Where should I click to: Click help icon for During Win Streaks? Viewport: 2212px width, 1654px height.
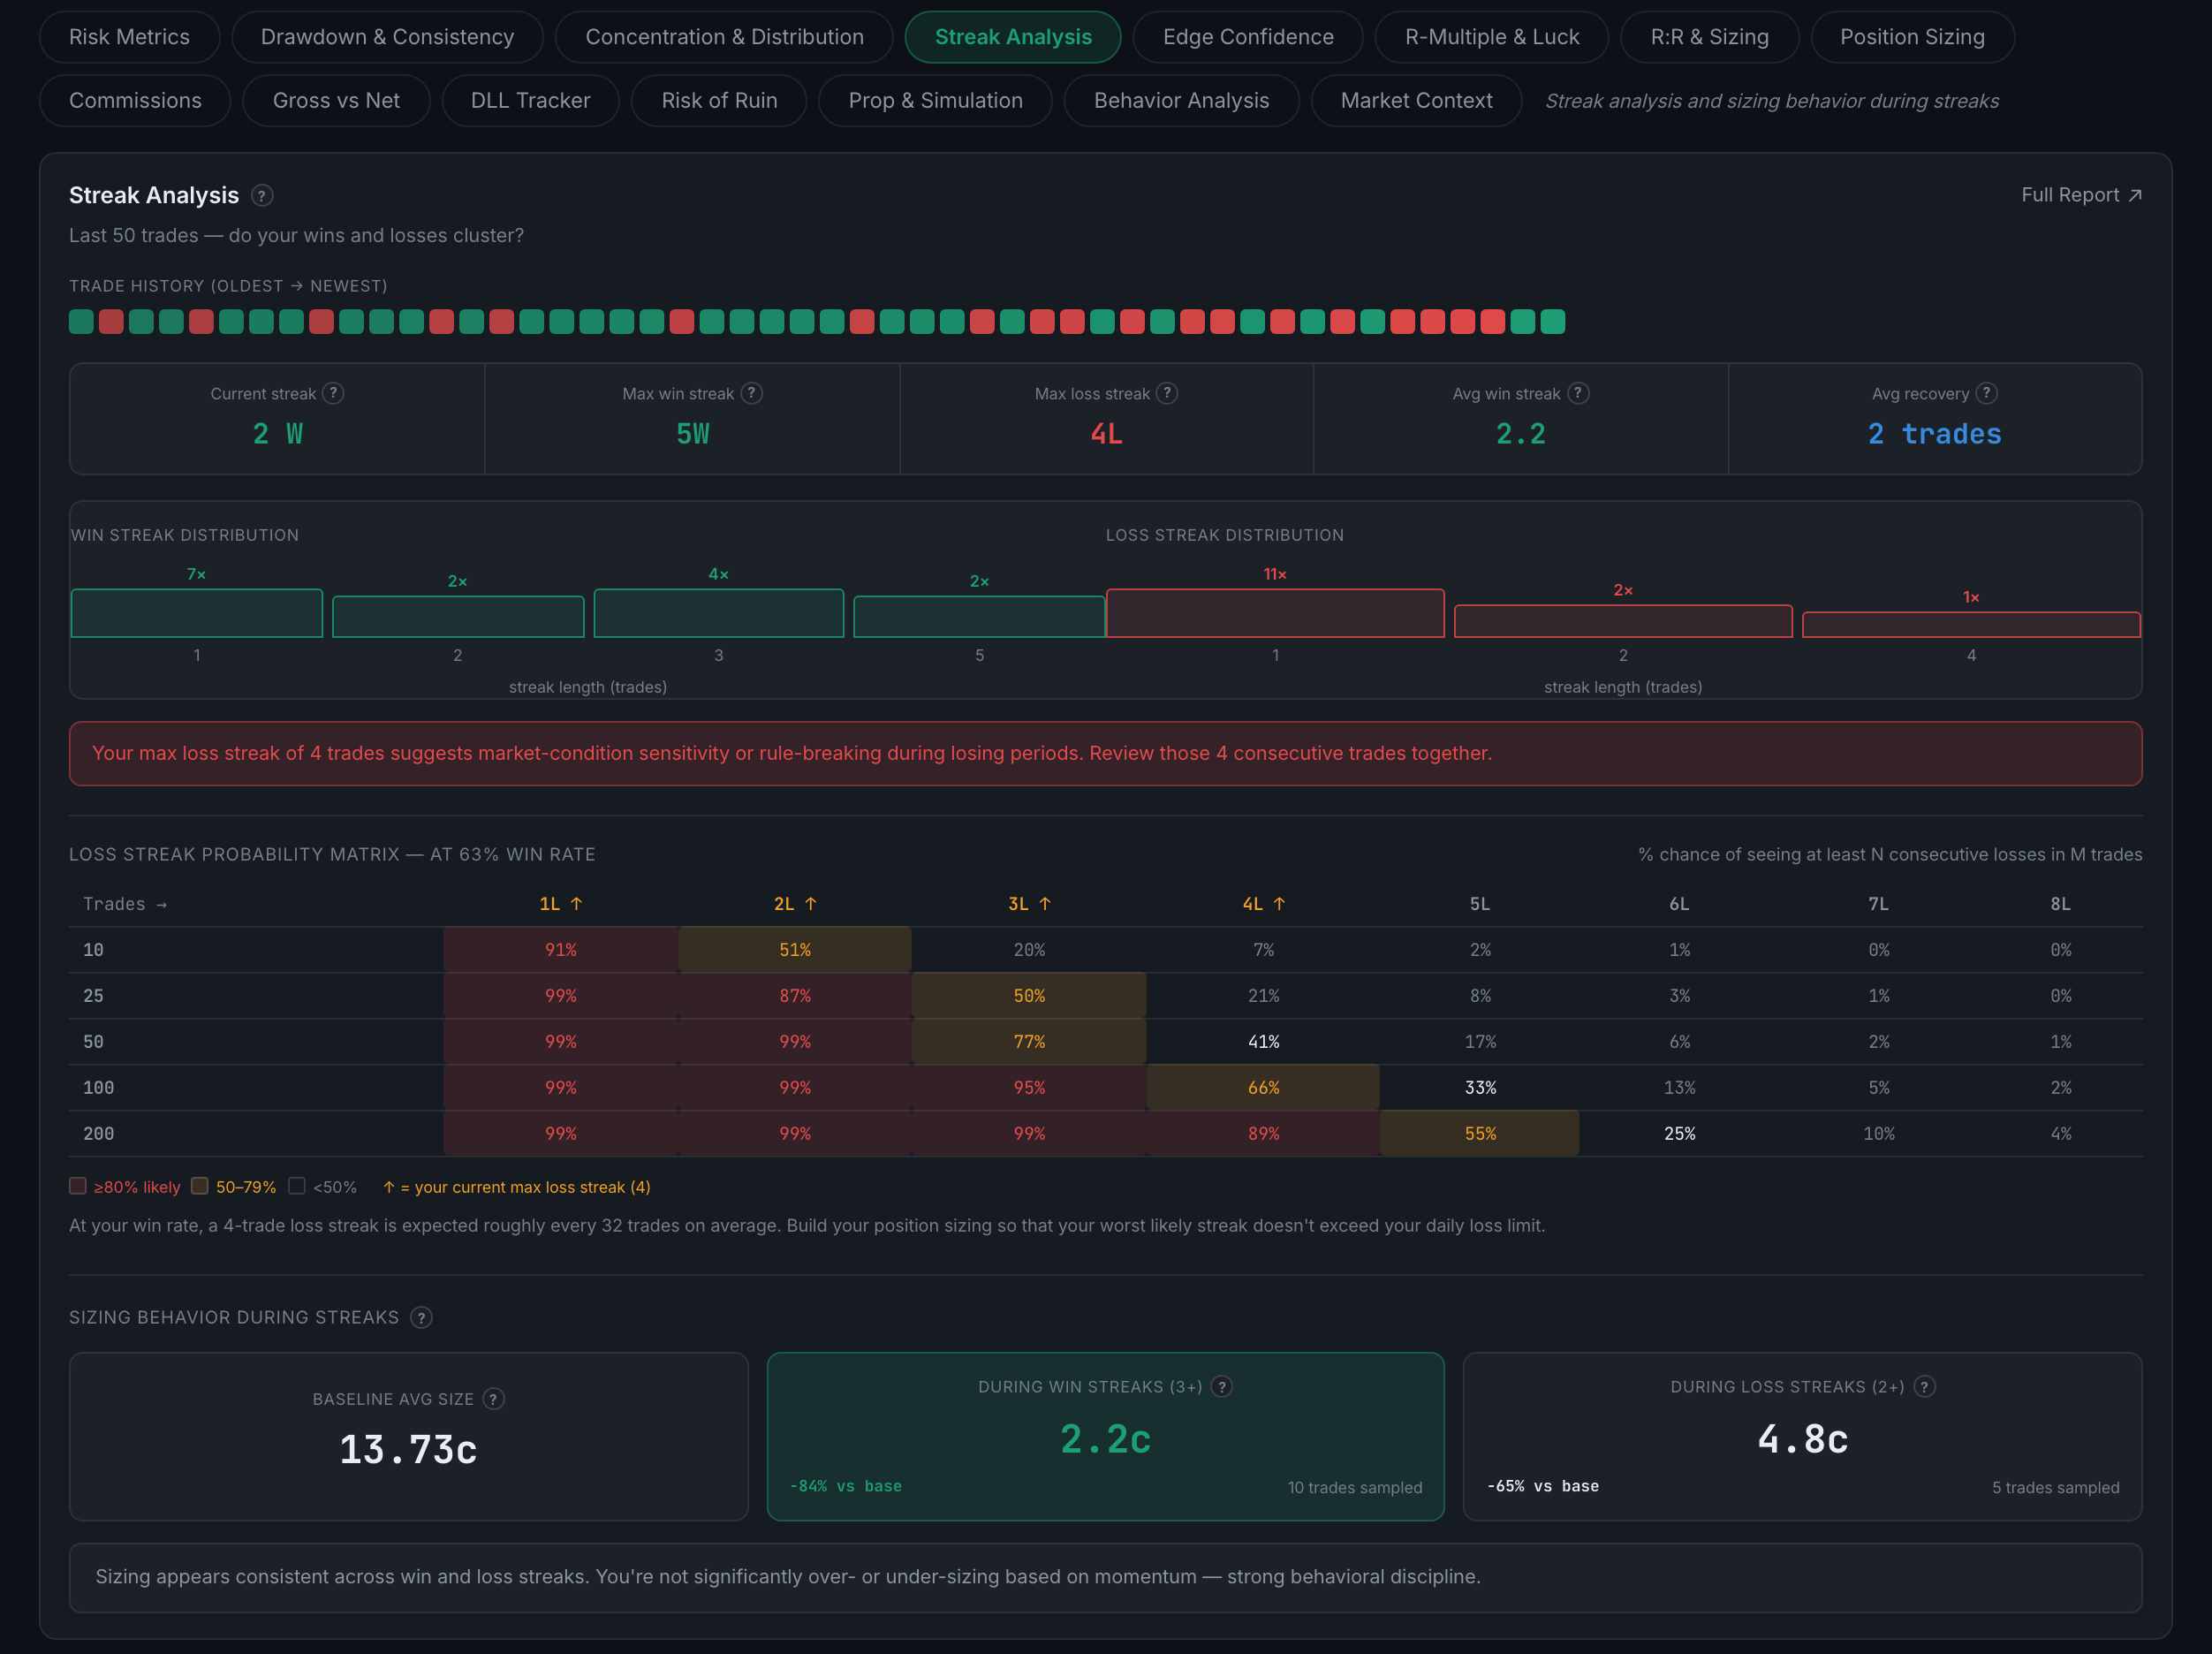pos(1222,1386)
